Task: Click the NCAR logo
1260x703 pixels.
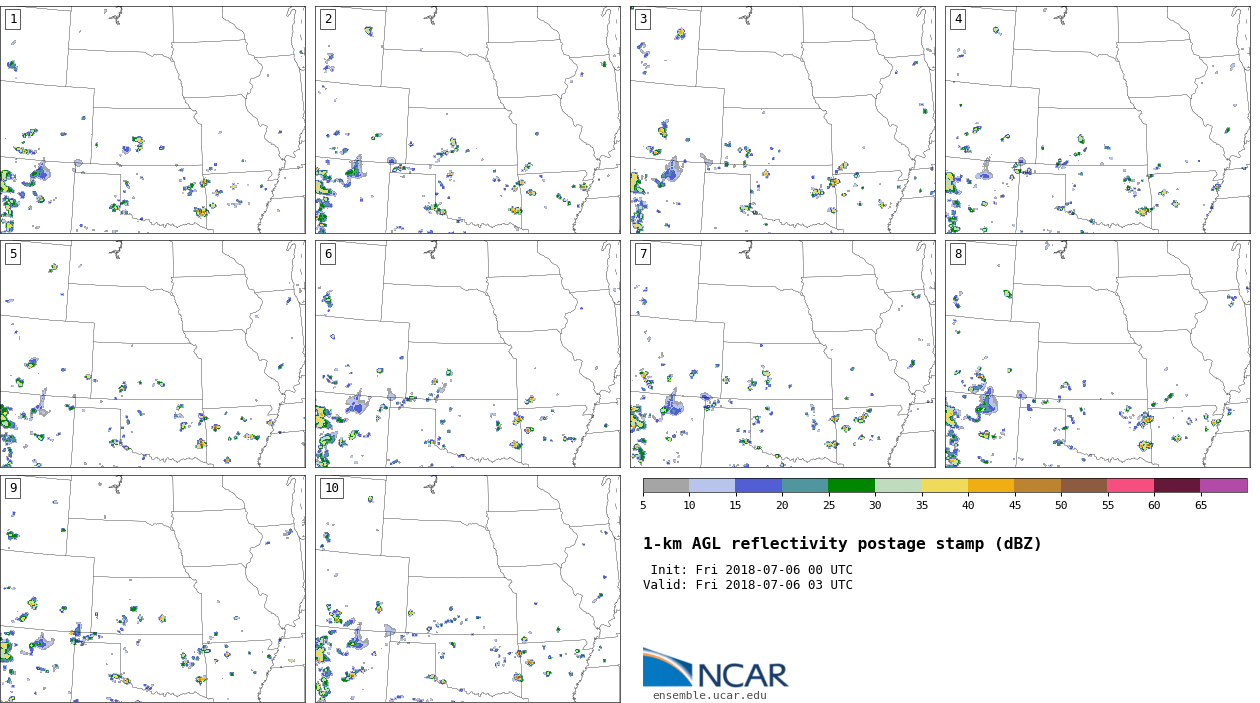Action: point(714,669)
